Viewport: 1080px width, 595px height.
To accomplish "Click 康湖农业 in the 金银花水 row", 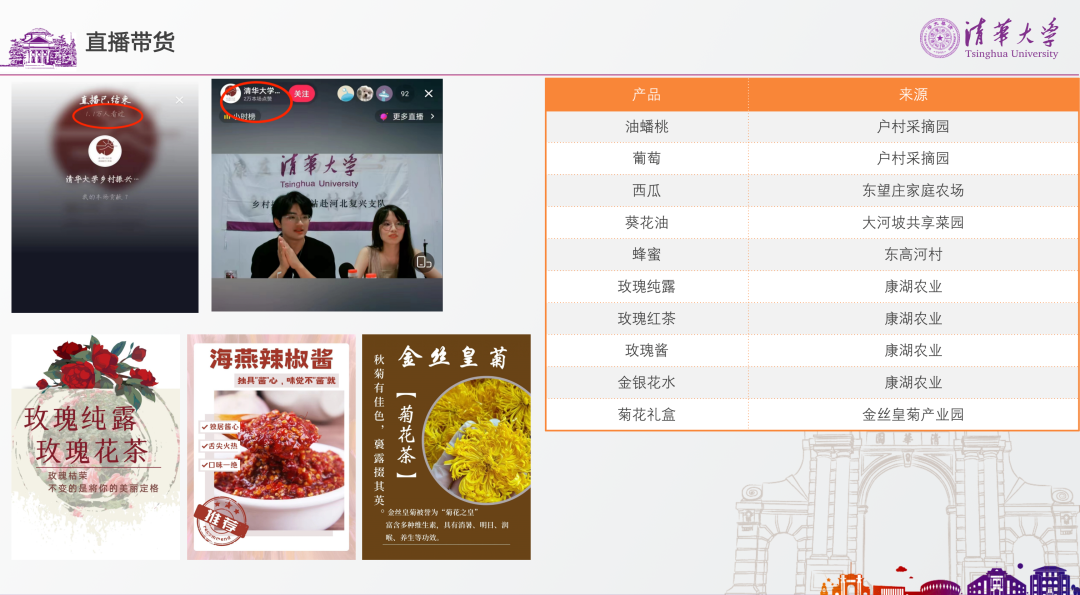I will tap(913, 383).
